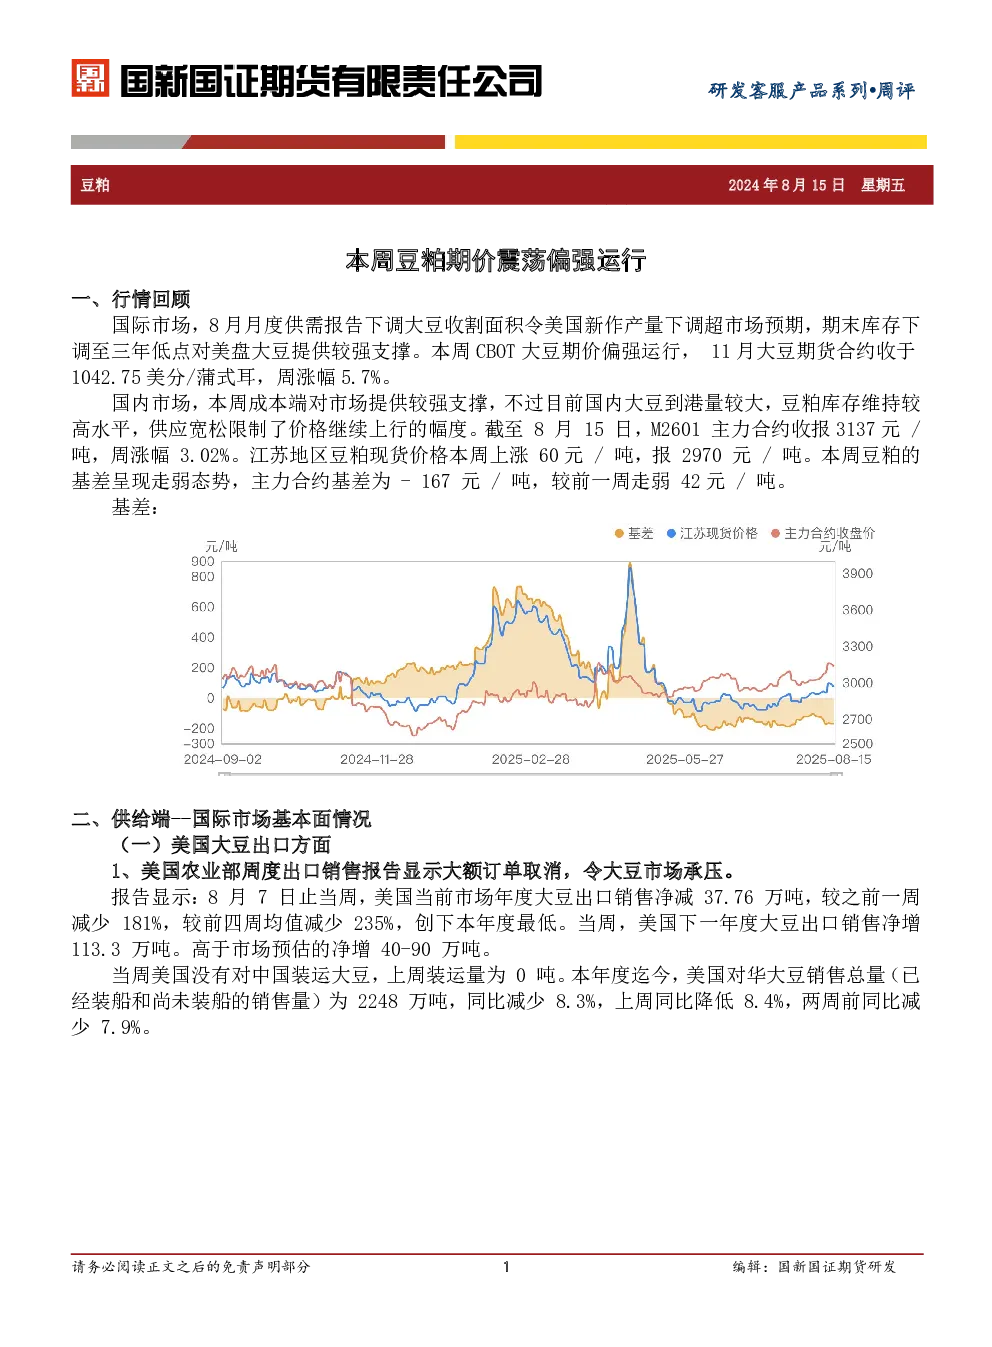Image resolution: width=992 pixels, height=1347 pixels.
Task: Click the chart range slider below the dates
Action: point(530,774)
